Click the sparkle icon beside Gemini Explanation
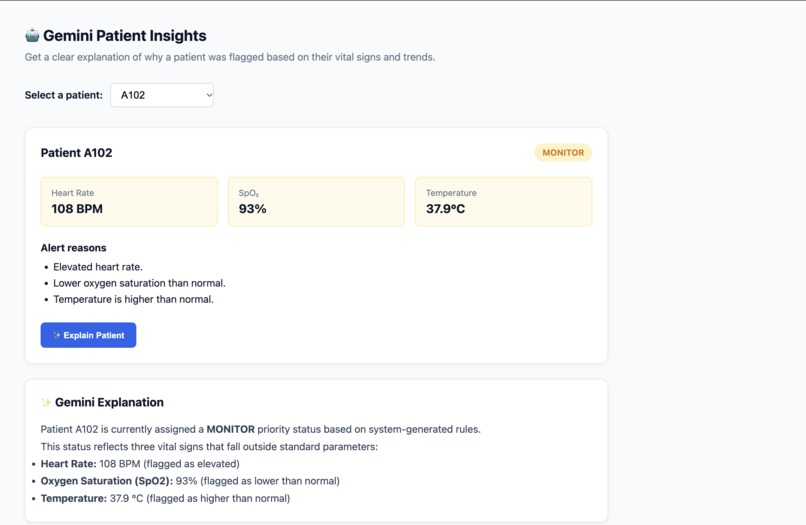This screenshot has height=525, width=806. [46, 402]
